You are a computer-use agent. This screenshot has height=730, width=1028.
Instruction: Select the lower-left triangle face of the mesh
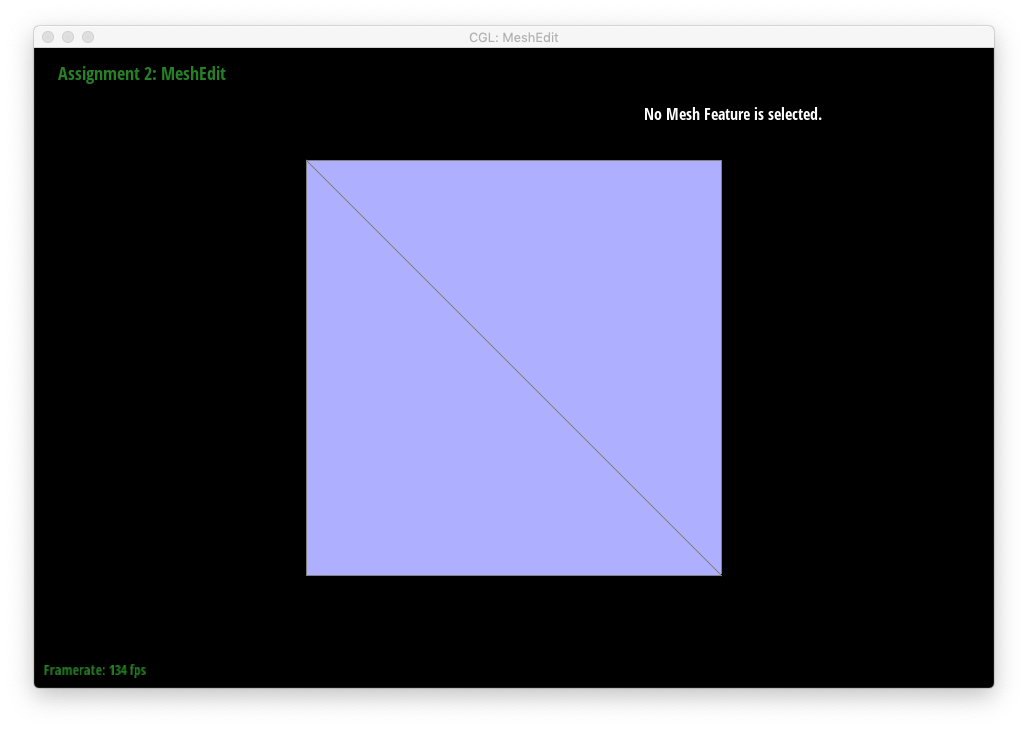pyautogui.click(x=445, y=437)
